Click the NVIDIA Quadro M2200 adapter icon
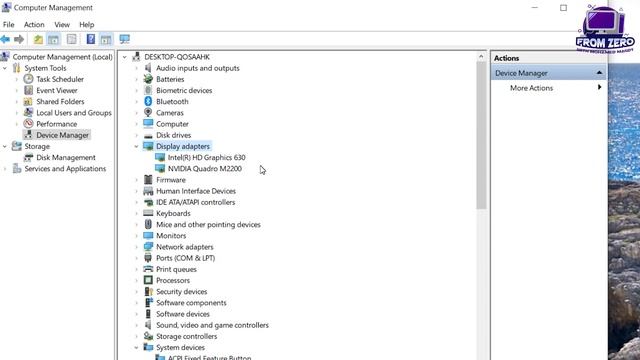 tap(160, 168)
